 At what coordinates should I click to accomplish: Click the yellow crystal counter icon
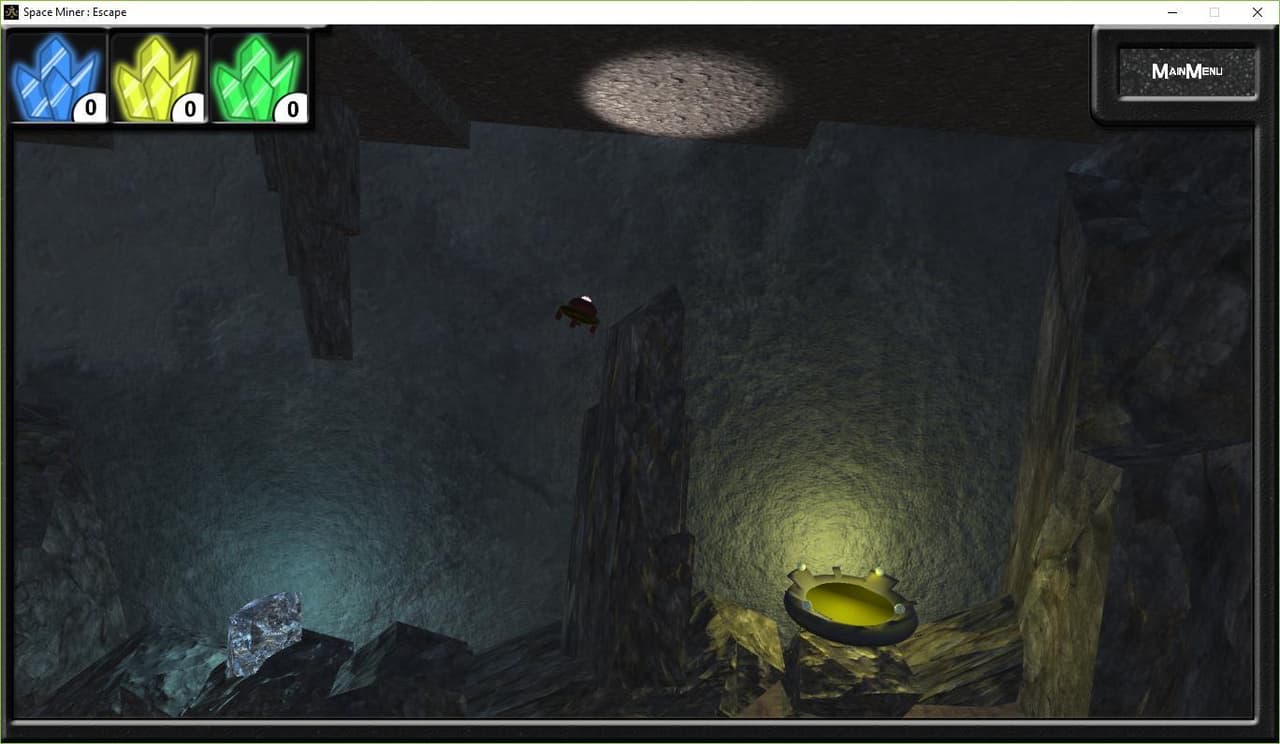pyautogui.click(x=158, y=78)
